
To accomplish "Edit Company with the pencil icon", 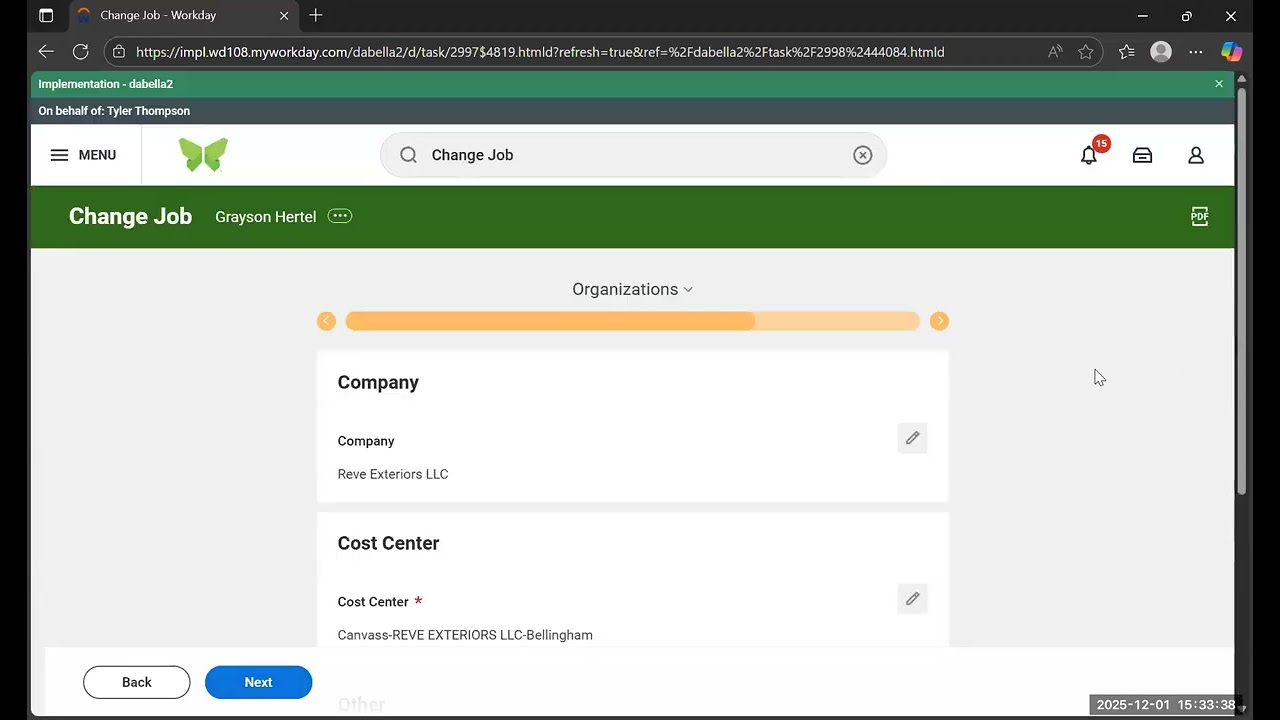I will click(912, 438).
